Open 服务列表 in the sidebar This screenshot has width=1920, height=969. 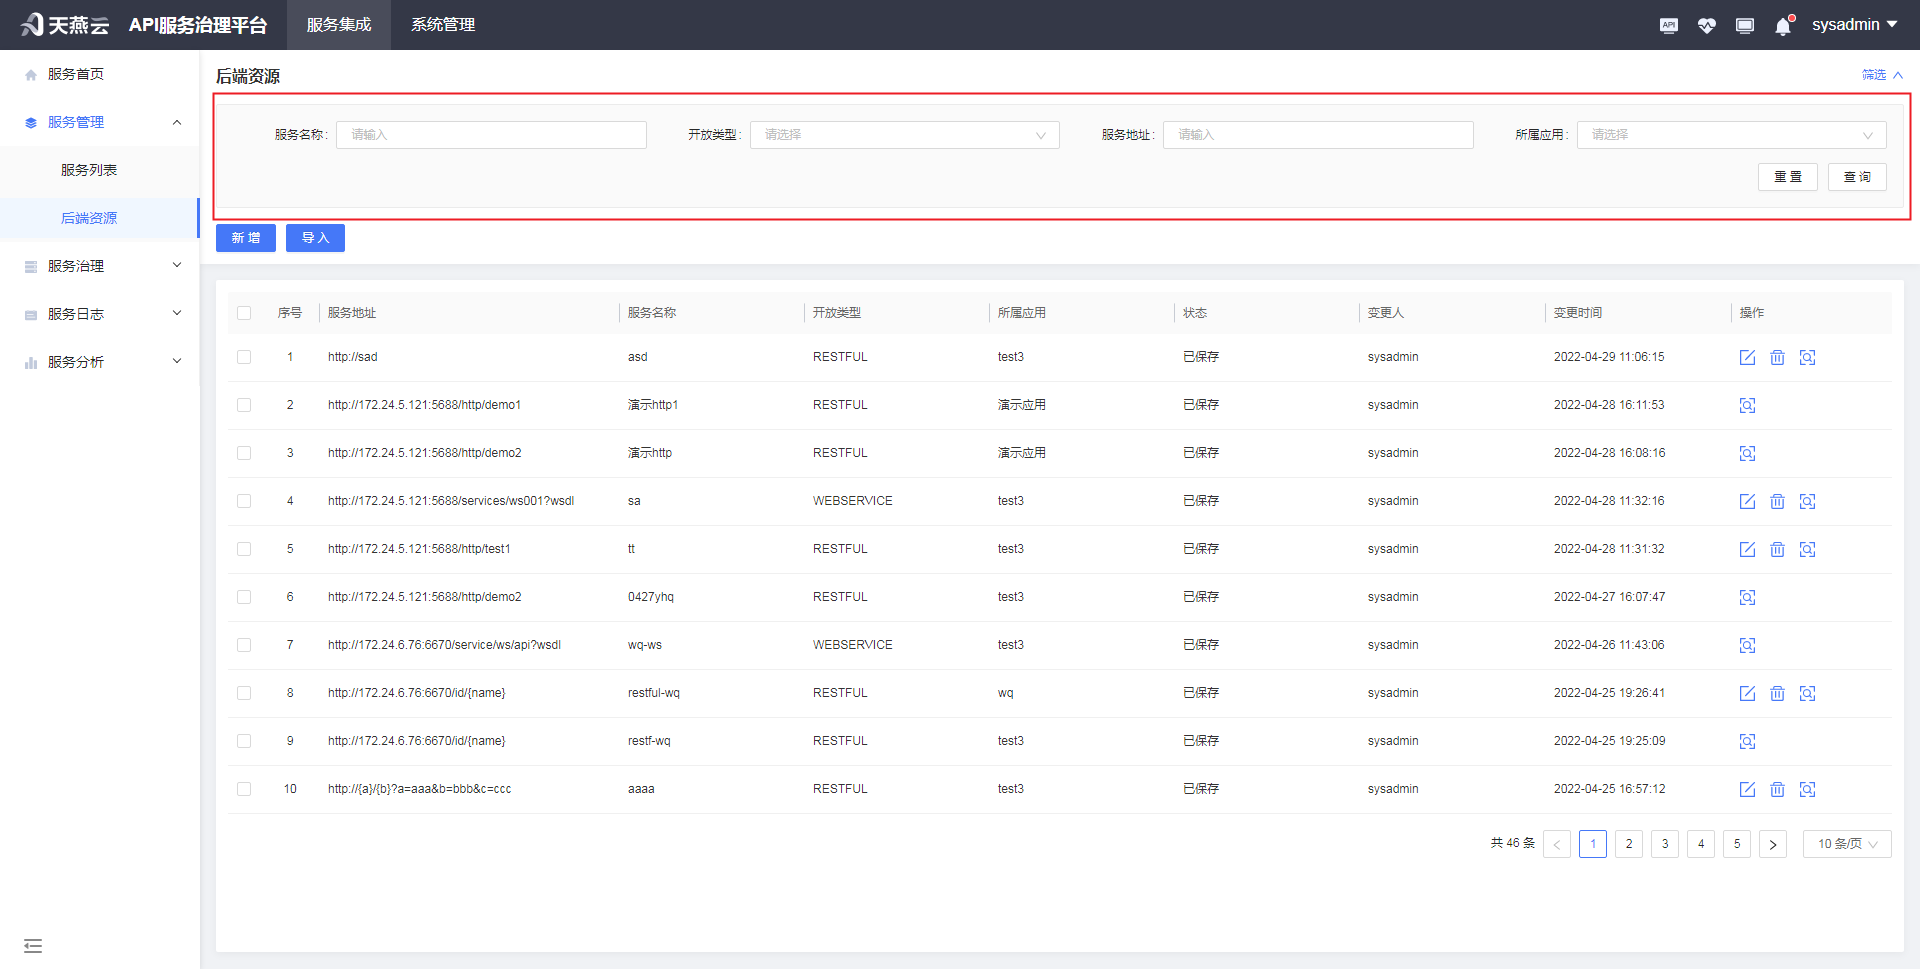click(x=89, y=170)
